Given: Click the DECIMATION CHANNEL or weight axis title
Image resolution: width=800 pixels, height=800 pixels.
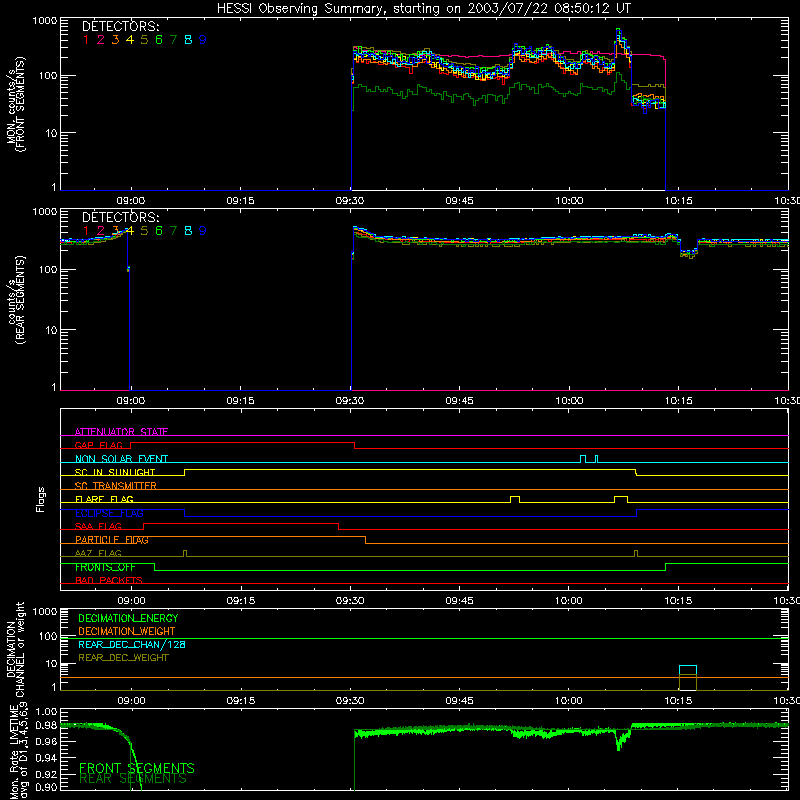Looking at the screenshot, I should (x=15, y=649).
